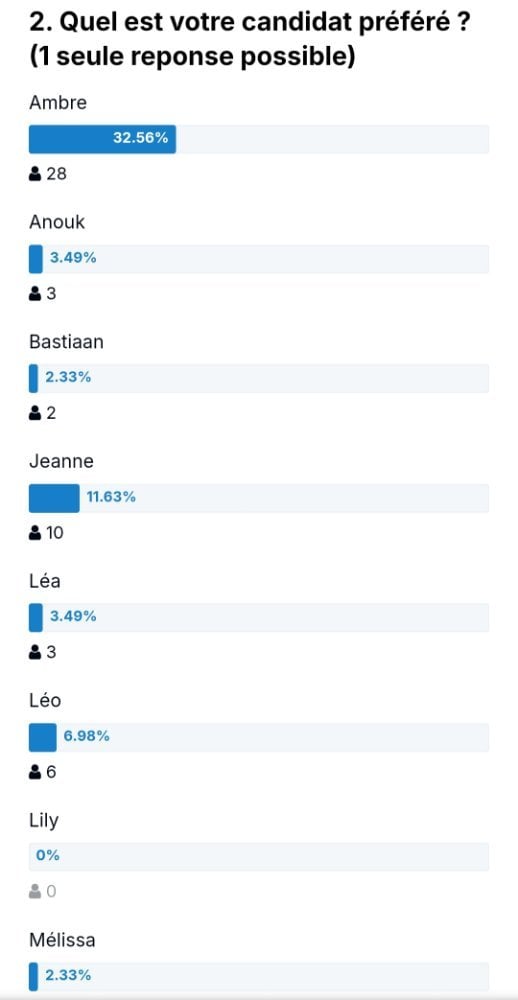This screenshot has height=1000, width=518.
Task: Click the voter icon next to Jeanne's 10
Action: (35, 533)
